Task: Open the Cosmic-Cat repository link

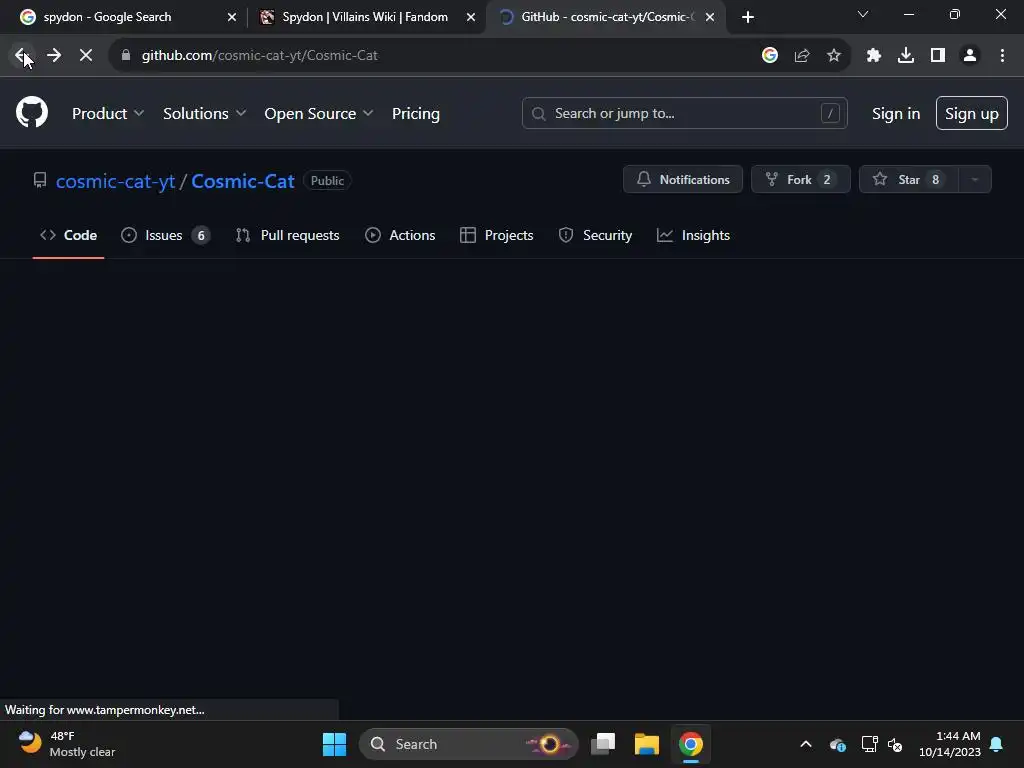Action: [x=242, y=181]
